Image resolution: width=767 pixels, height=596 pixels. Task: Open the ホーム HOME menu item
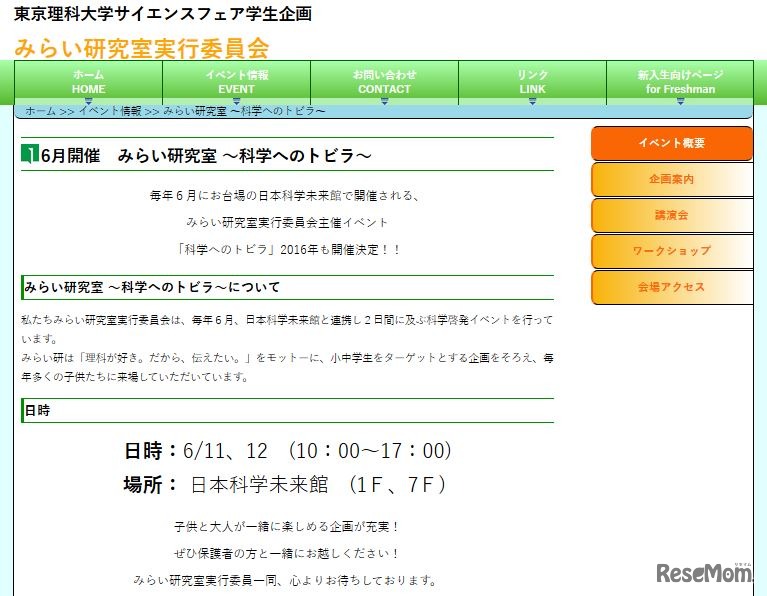(x=89, y=82)
